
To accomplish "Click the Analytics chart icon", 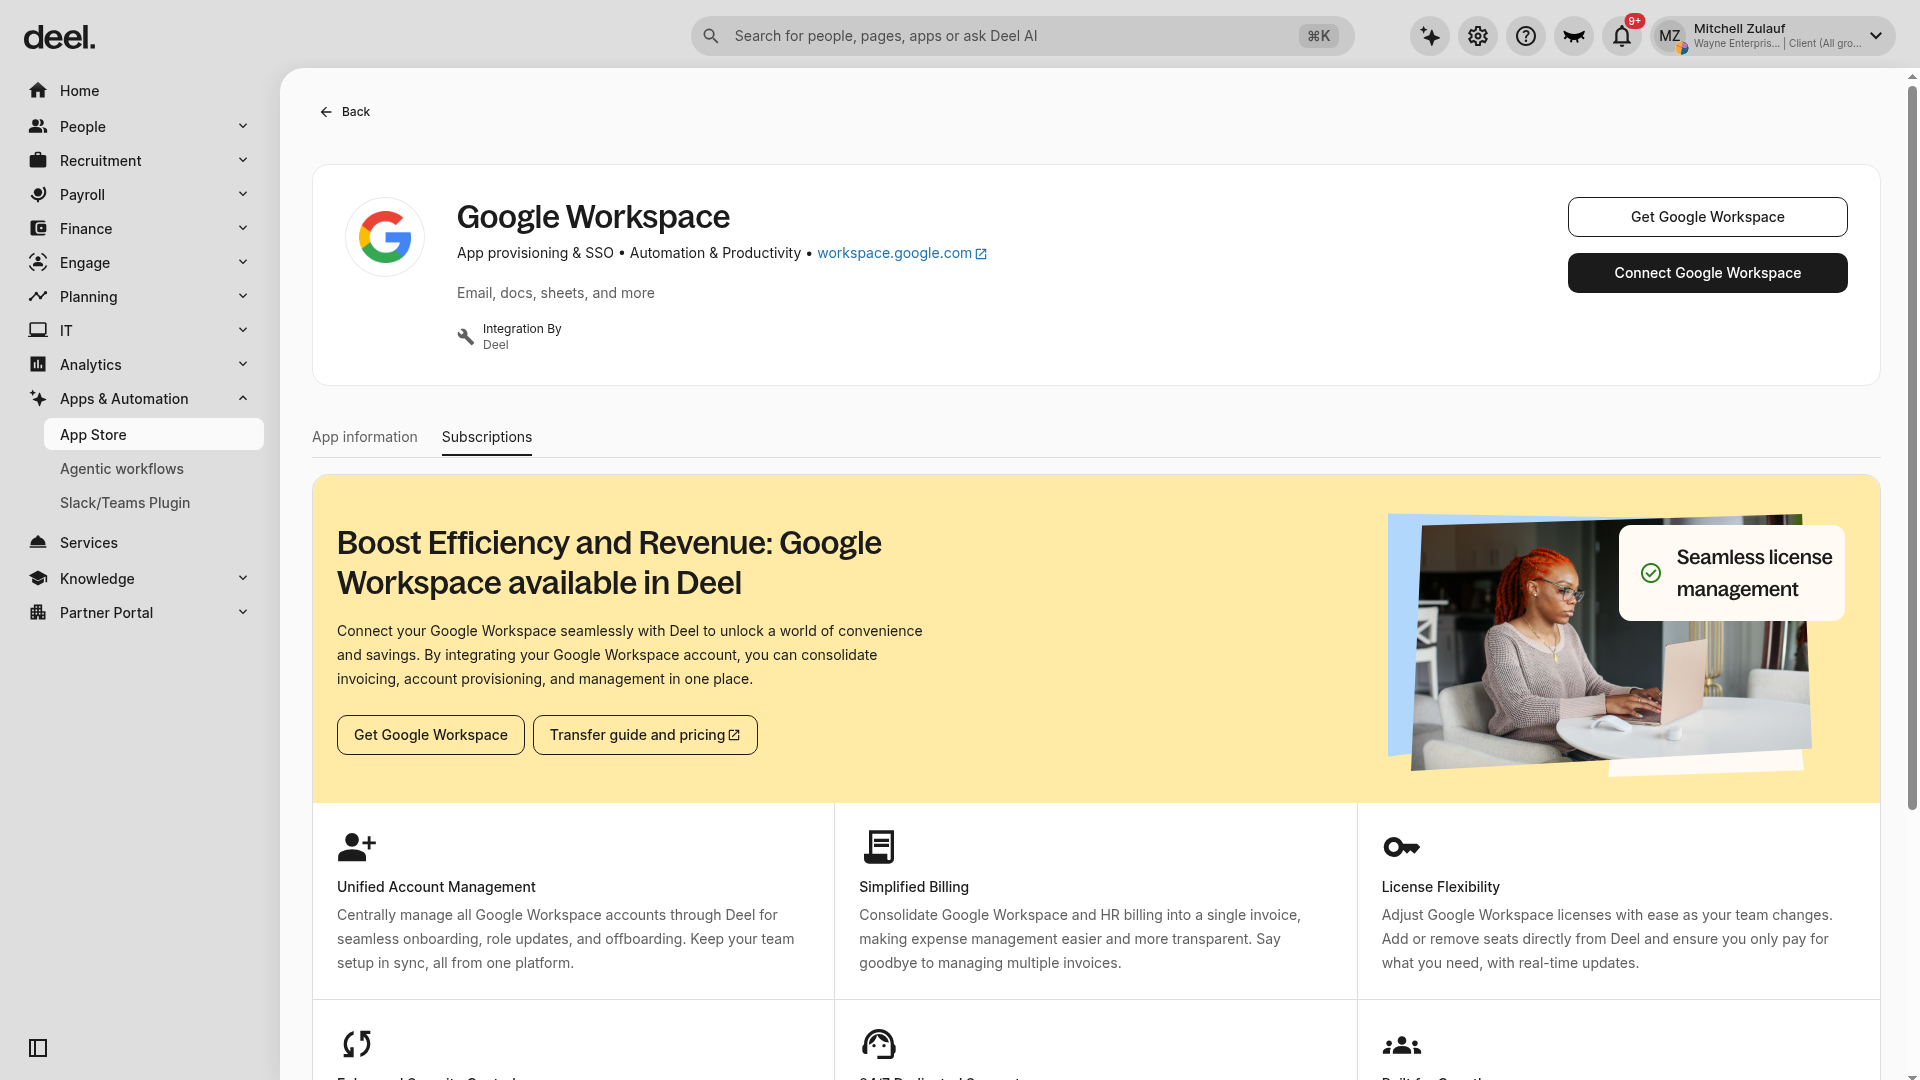I will (x=38, y=365).
